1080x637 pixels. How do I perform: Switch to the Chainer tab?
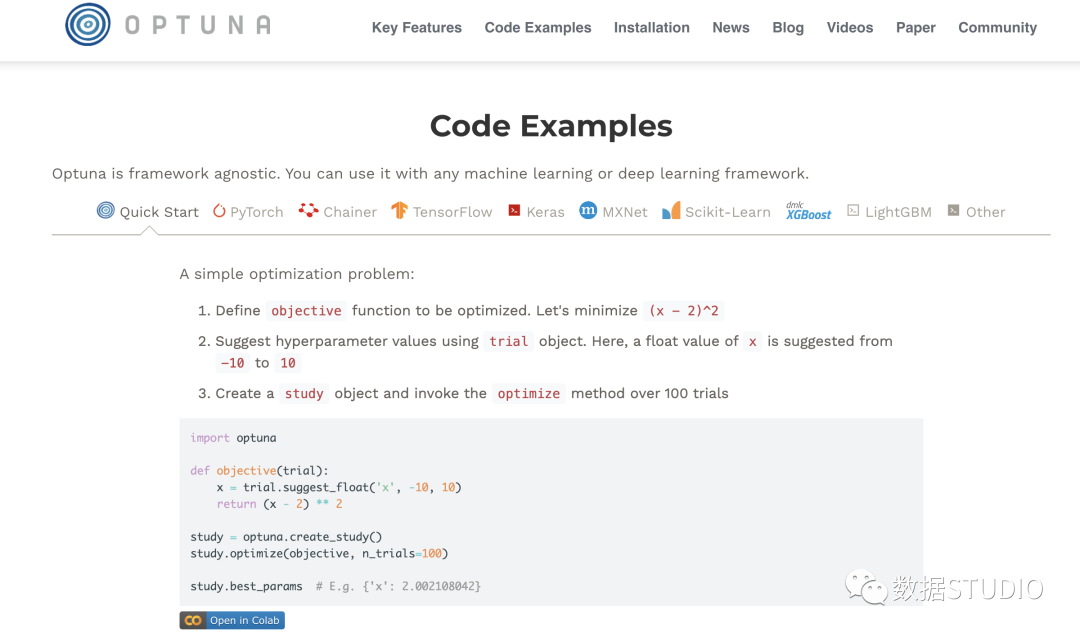(350, 212)
